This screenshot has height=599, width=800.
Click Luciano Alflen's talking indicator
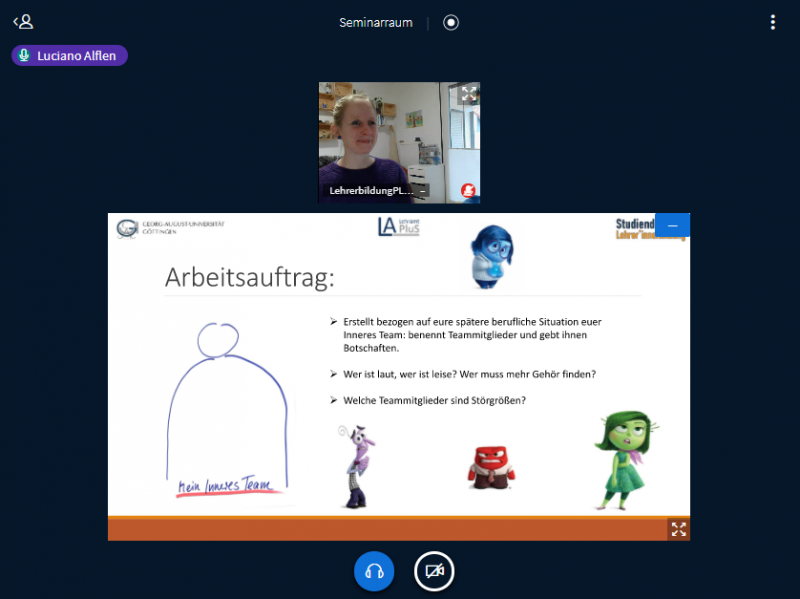[69, 56]
